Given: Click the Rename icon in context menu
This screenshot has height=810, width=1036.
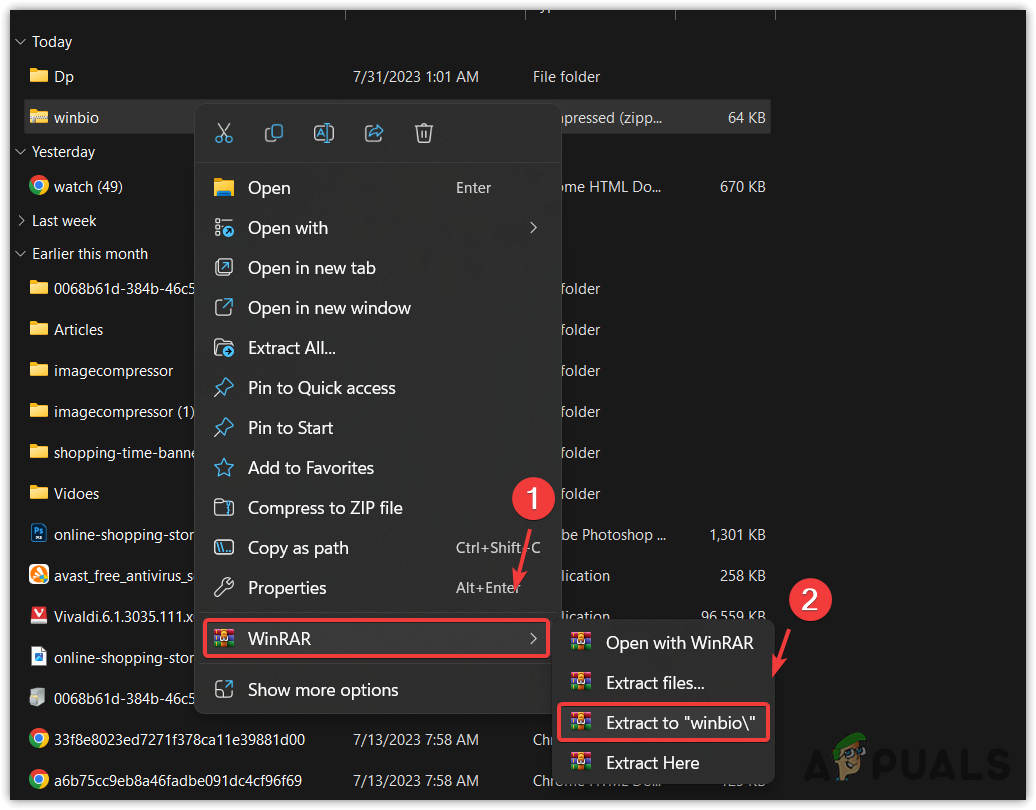Looking at the screenshot, I should pyautogui.click(x=324, y=133).
